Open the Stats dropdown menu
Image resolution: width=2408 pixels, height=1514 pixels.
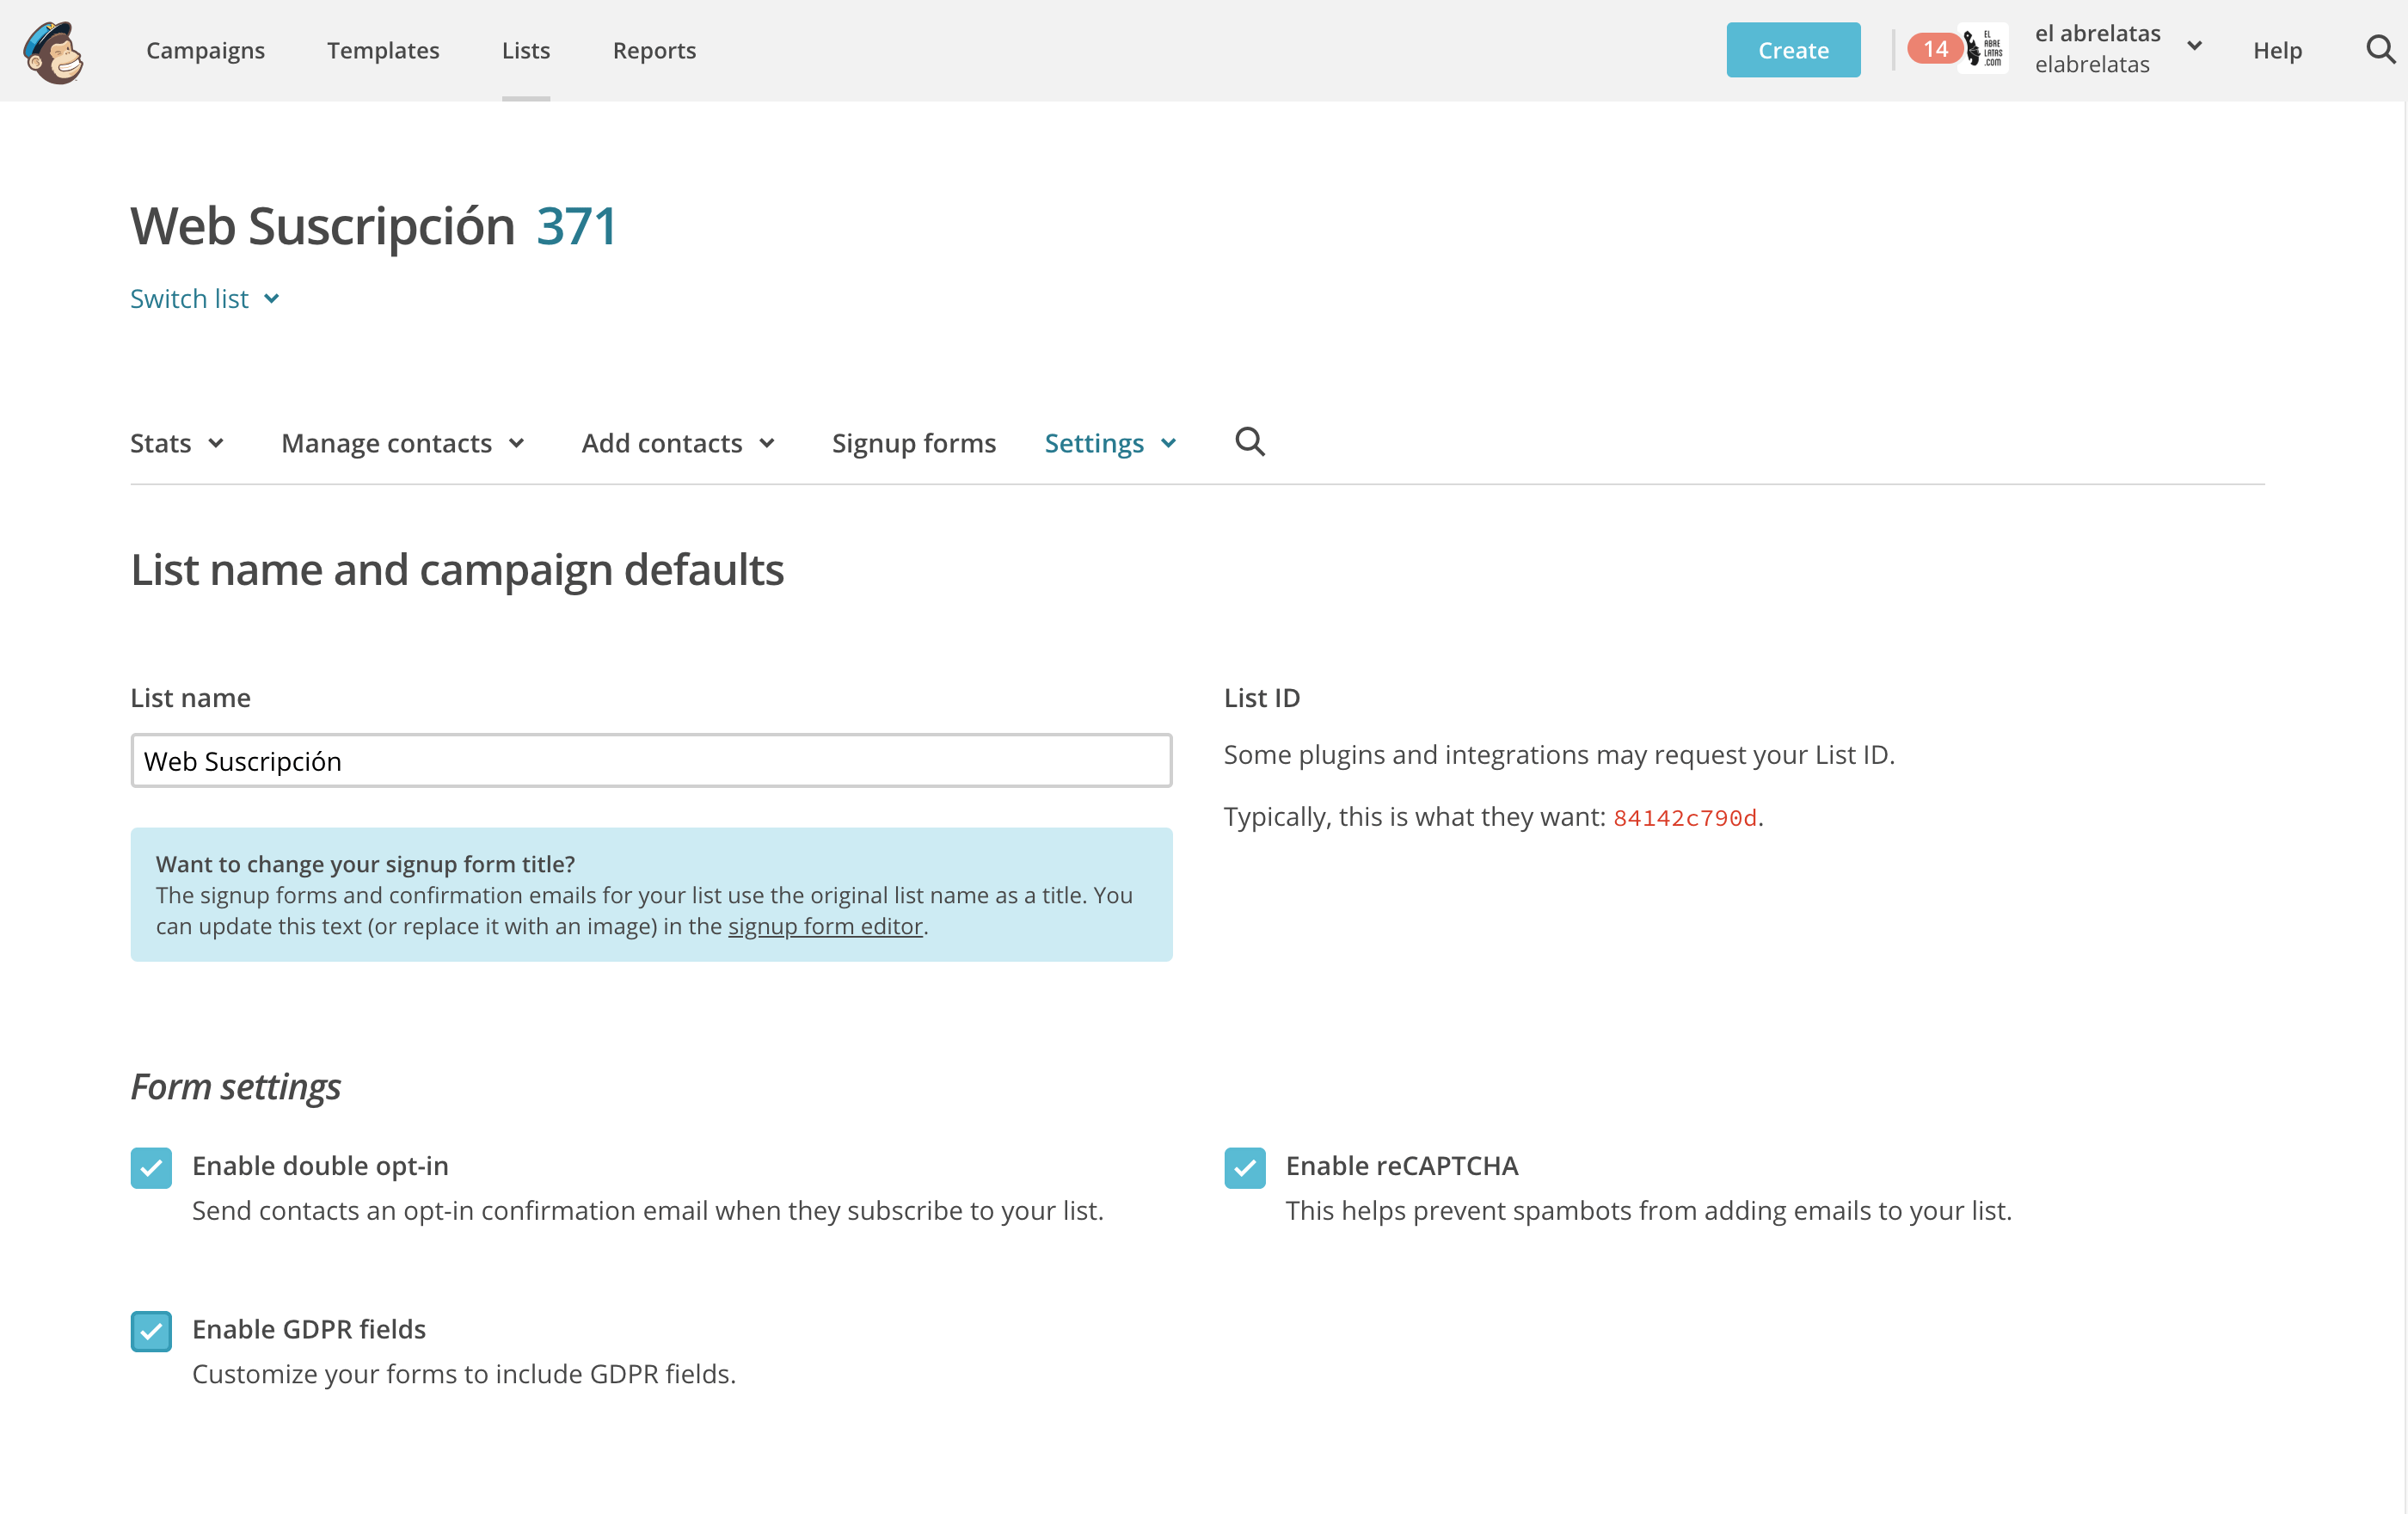point(177,443)
